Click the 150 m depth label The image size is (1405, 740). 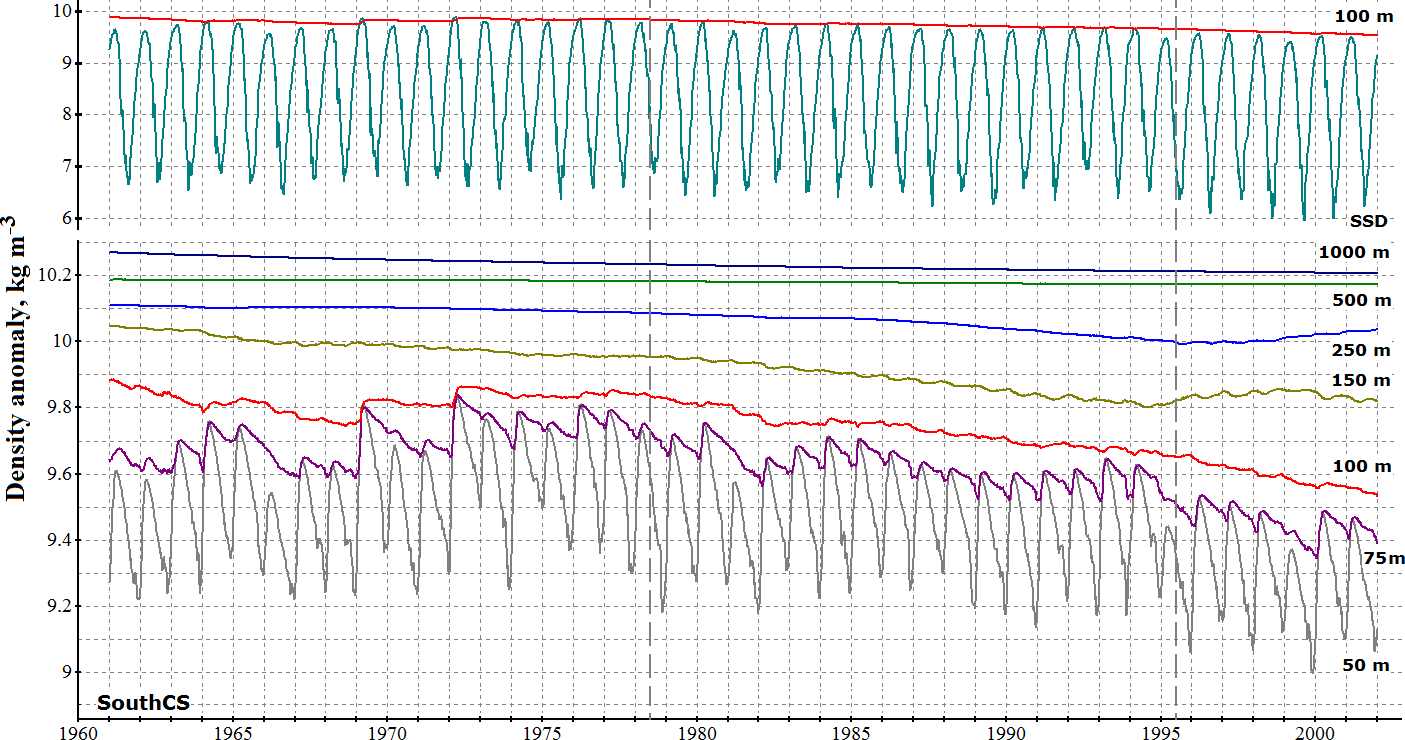pyautogui.click(x=1361, y=380)
